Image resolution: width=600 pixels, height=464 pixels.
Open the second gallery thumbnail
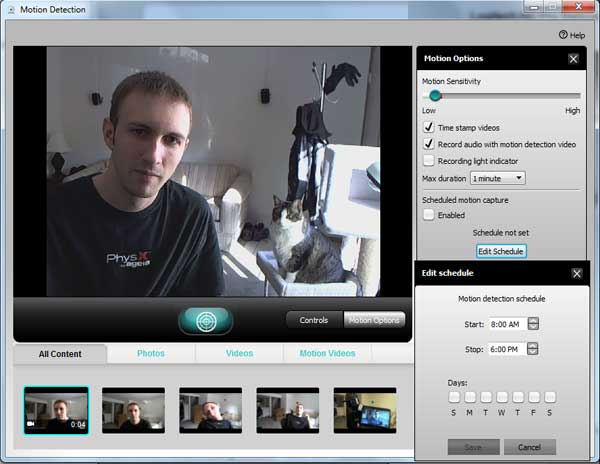point(134,410)
